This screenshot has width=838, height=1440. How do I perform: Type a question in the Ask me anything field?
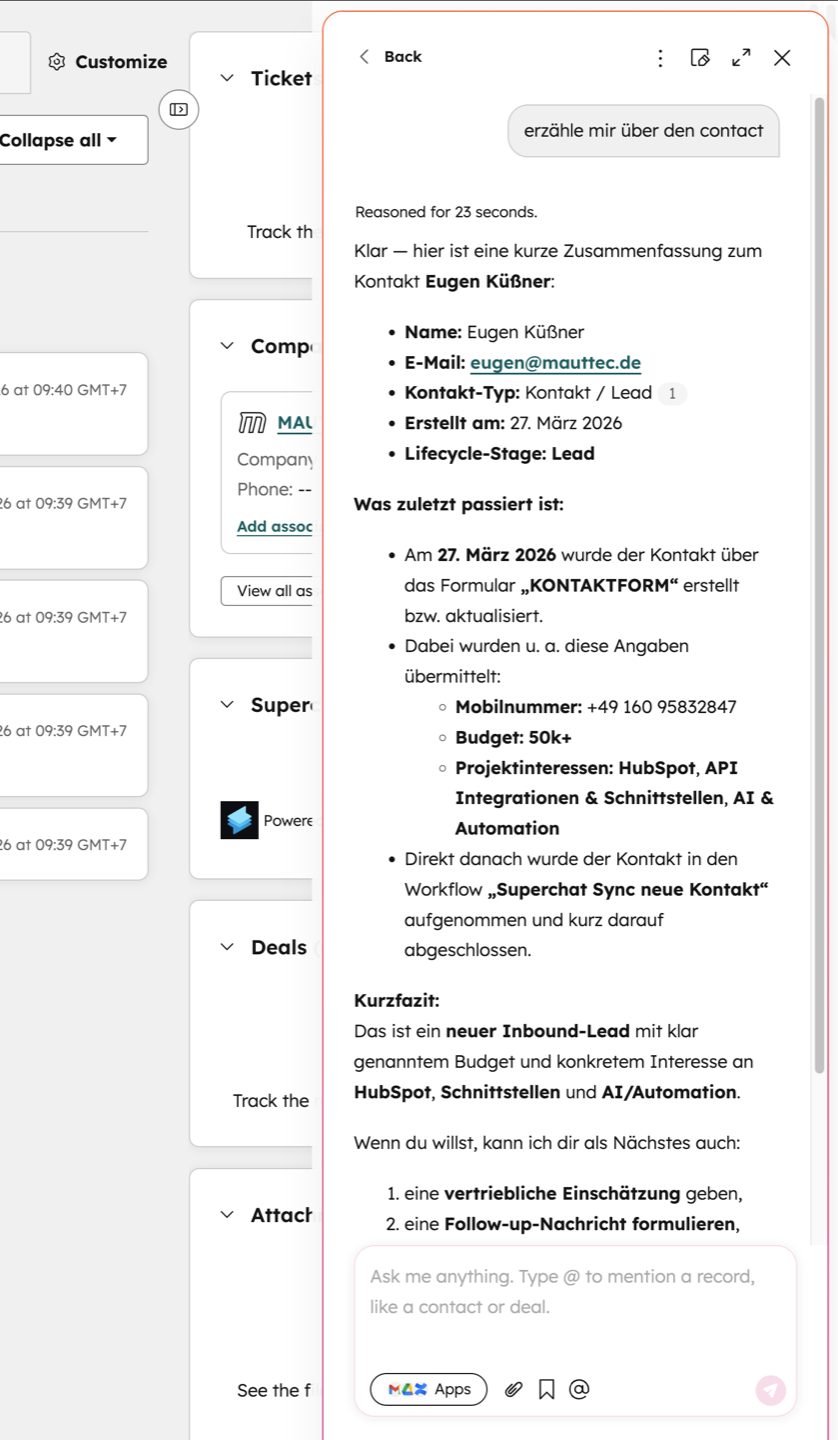point(573,1291)
